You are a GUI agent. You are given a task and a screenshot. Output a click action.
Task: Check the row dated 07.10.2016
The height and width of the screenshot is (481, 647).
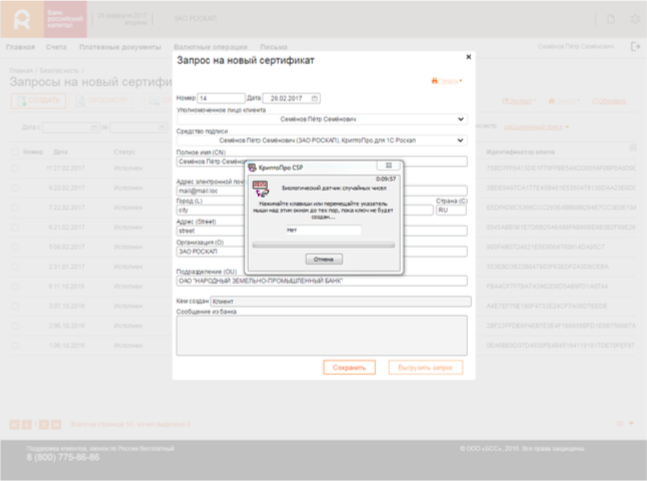click(15, 306)
